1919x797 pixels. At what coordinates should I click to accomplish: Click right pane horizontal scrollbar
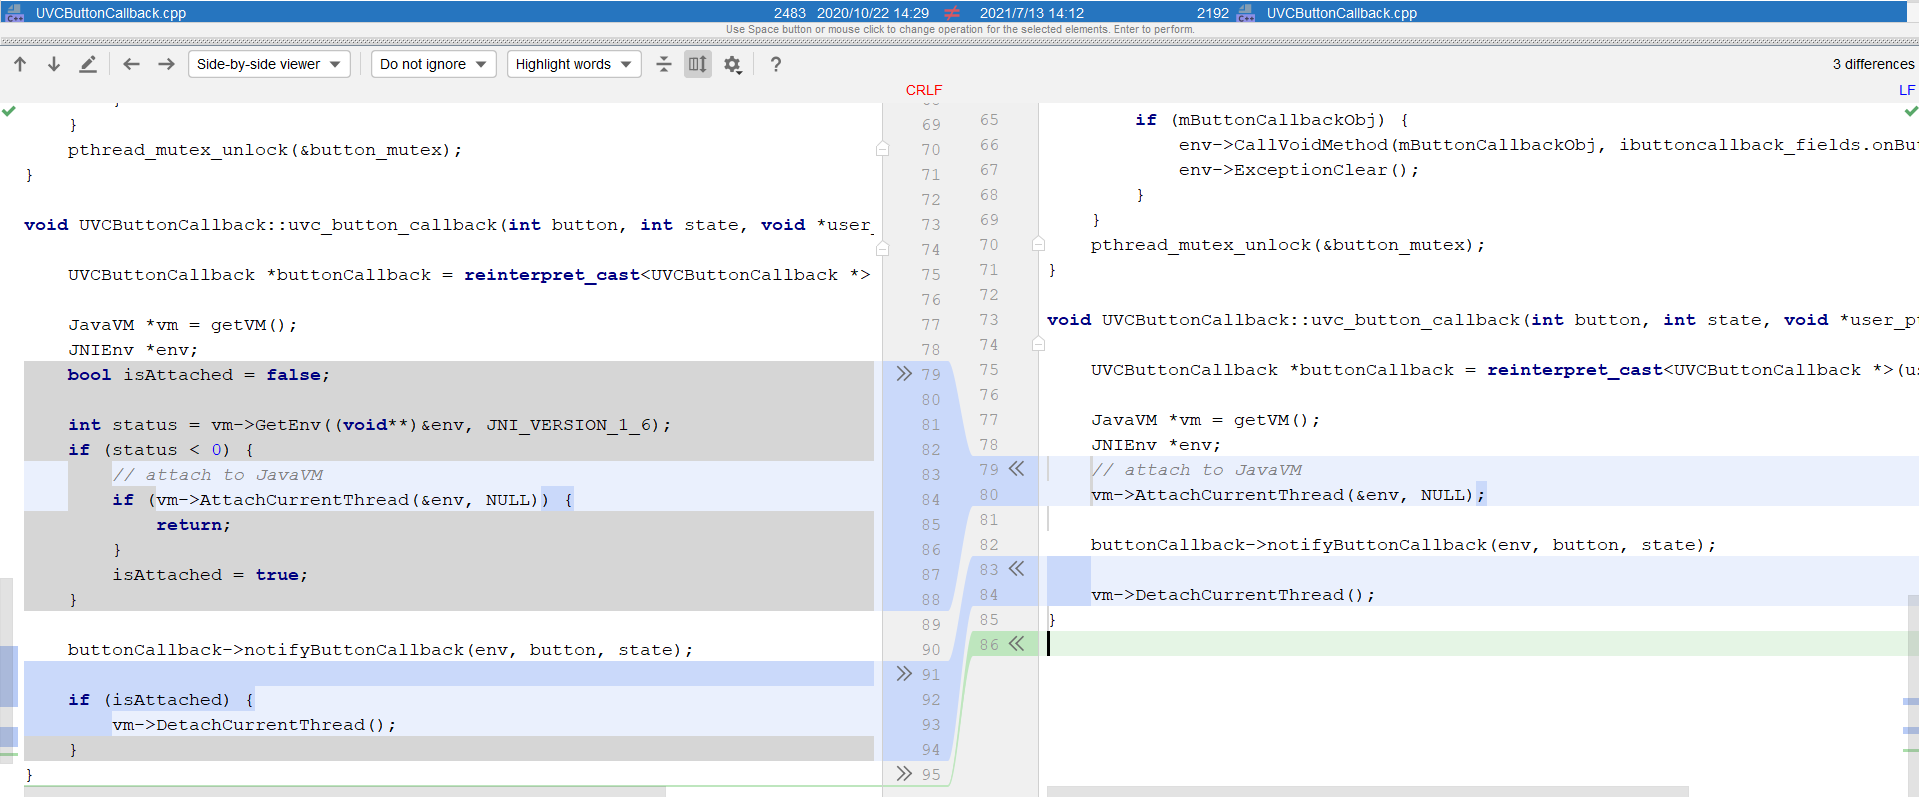(x=1367, y=791)
